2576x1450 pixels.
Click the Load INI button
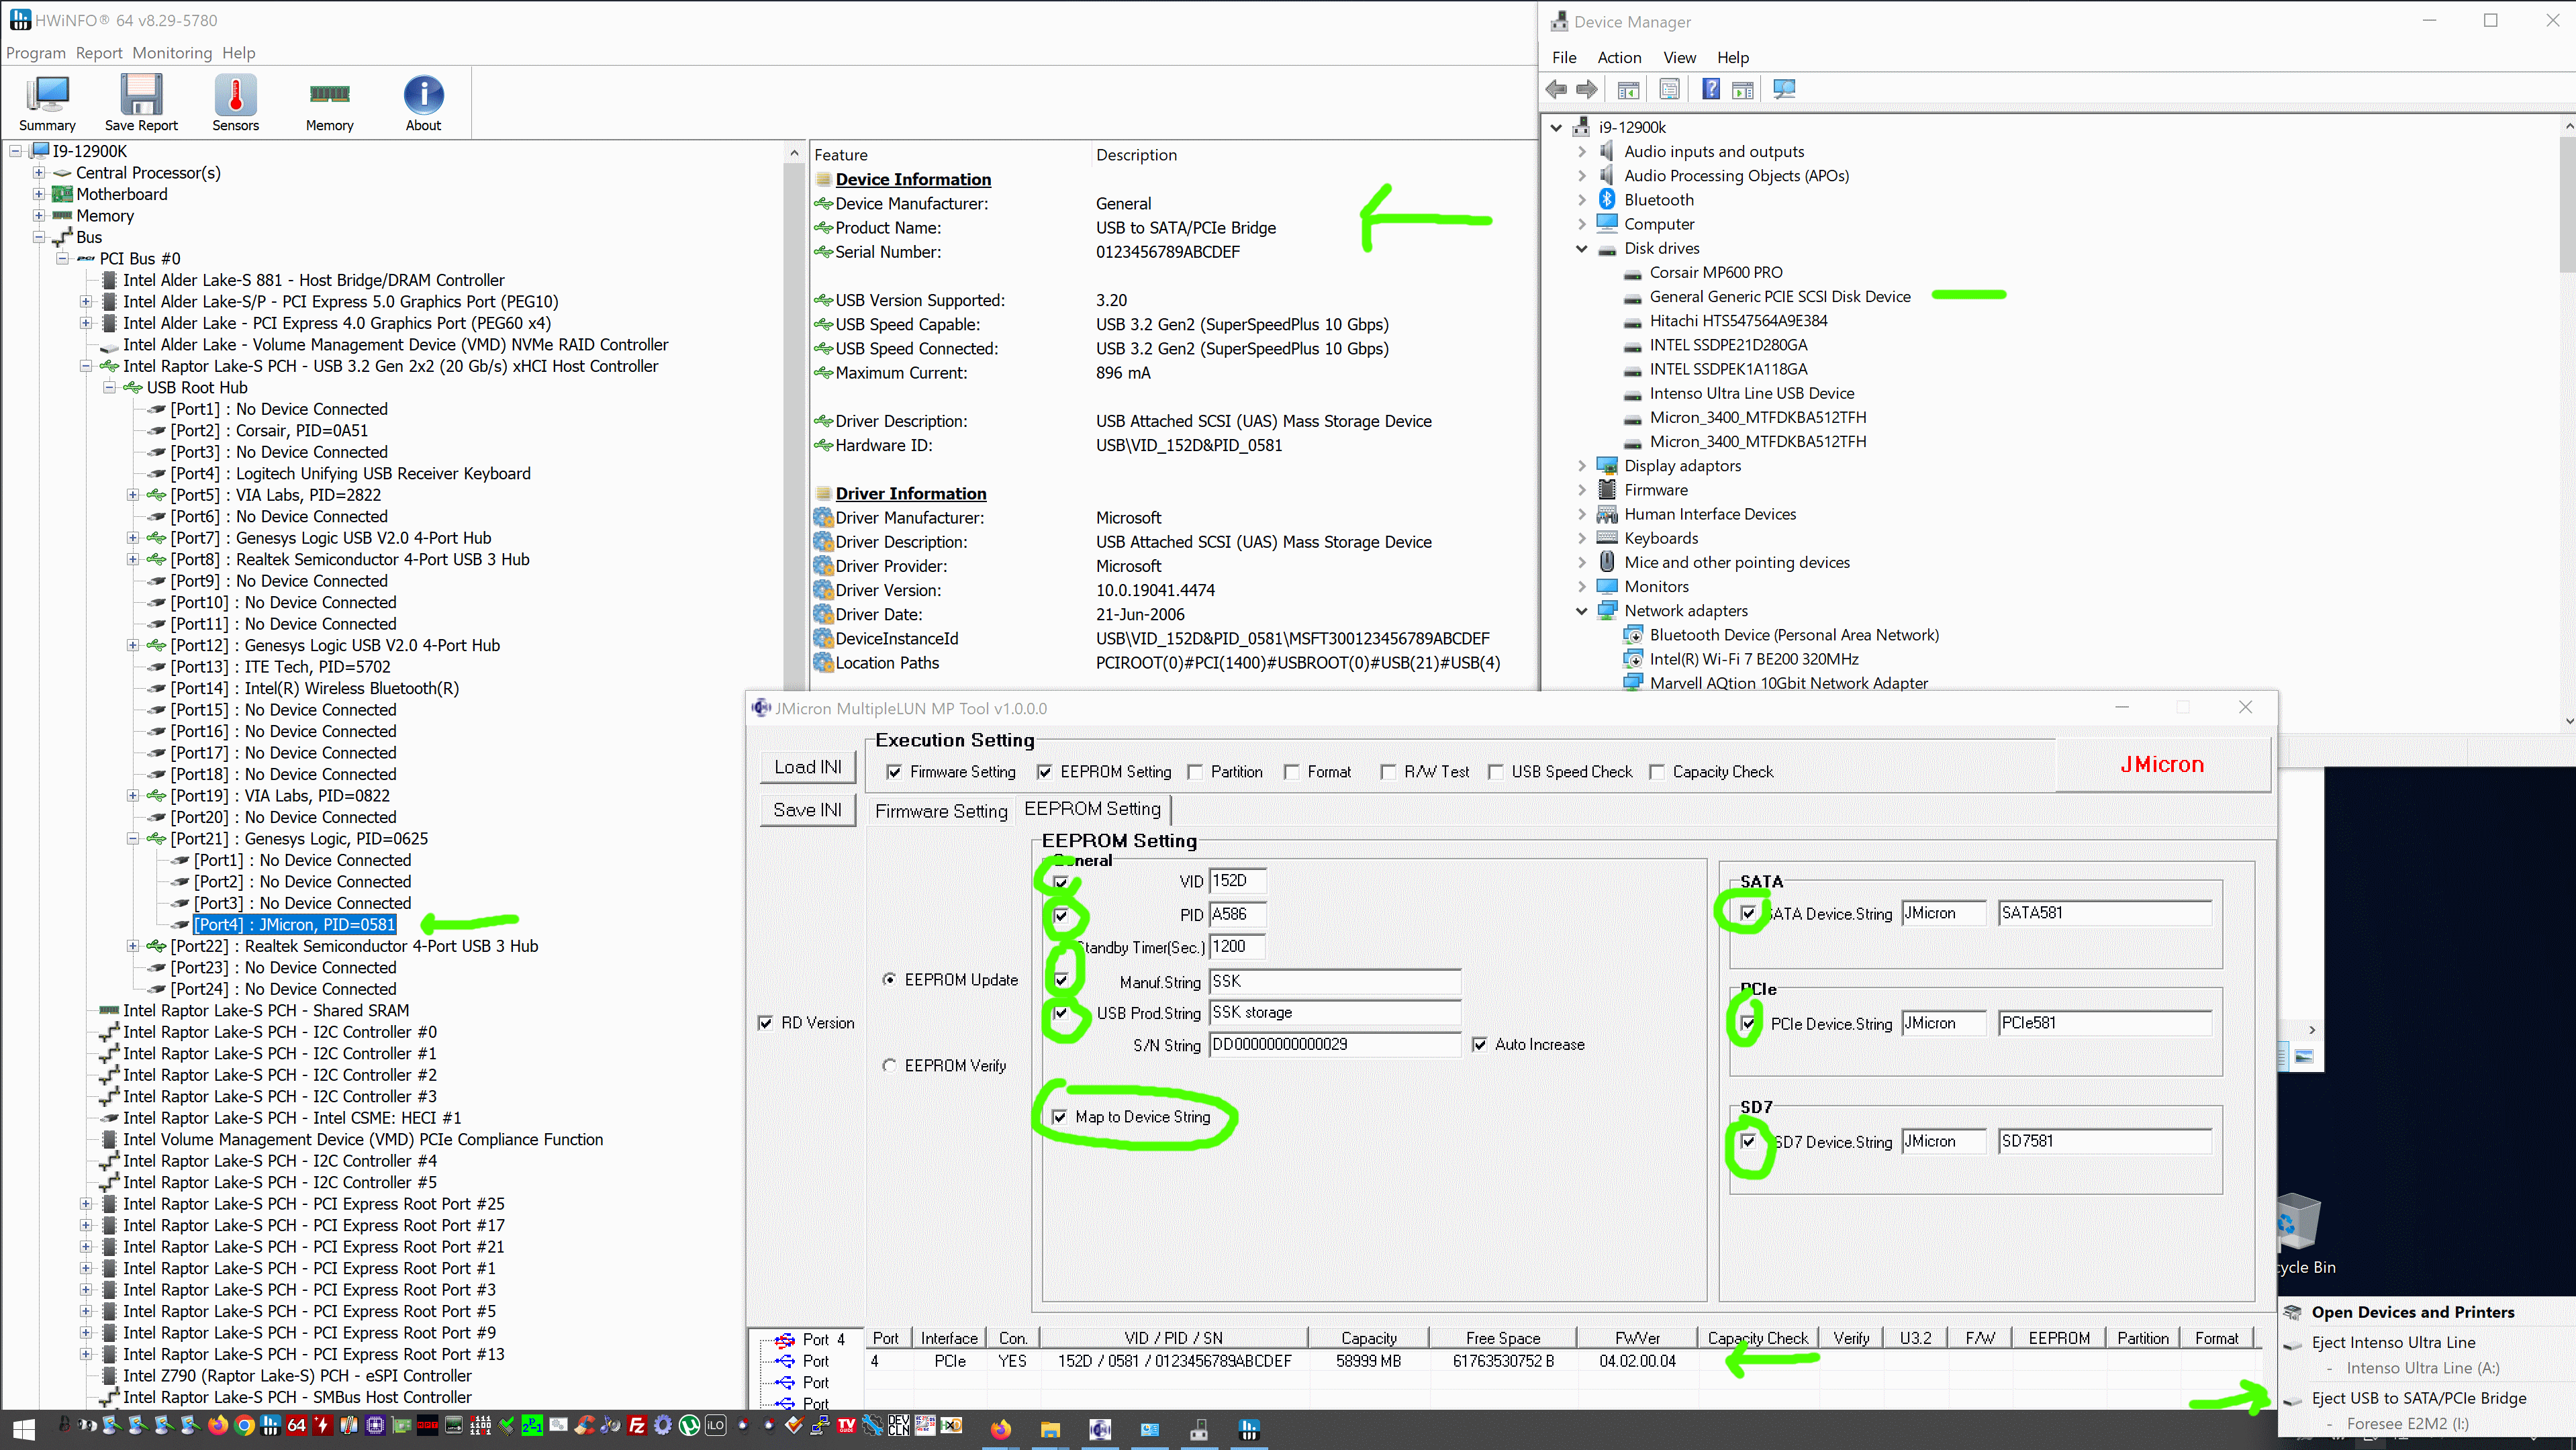tap(808, 767)
